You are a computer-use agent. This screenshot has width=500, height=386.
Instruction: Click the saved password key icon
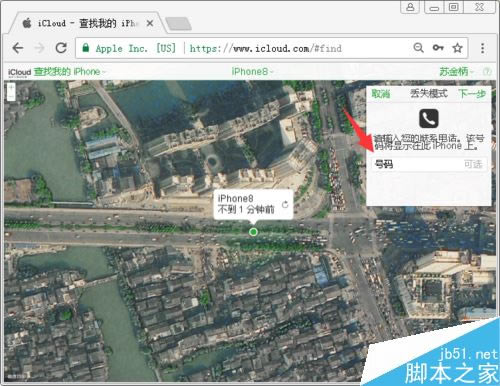coord(438,48)
